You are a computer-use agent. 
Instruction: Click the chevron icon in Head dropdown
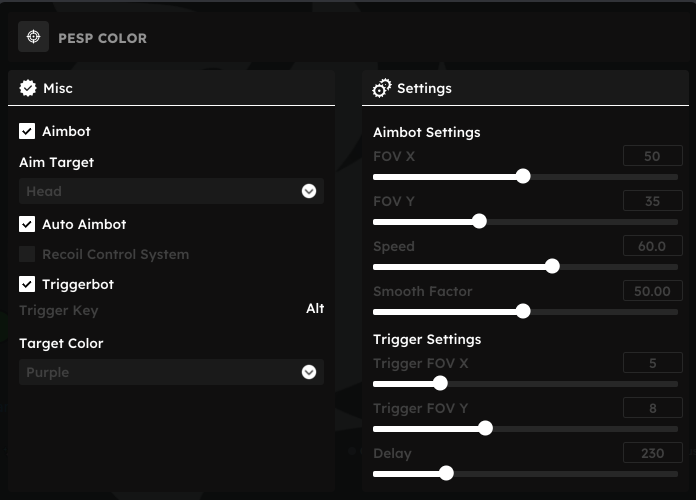click(309, 191)
